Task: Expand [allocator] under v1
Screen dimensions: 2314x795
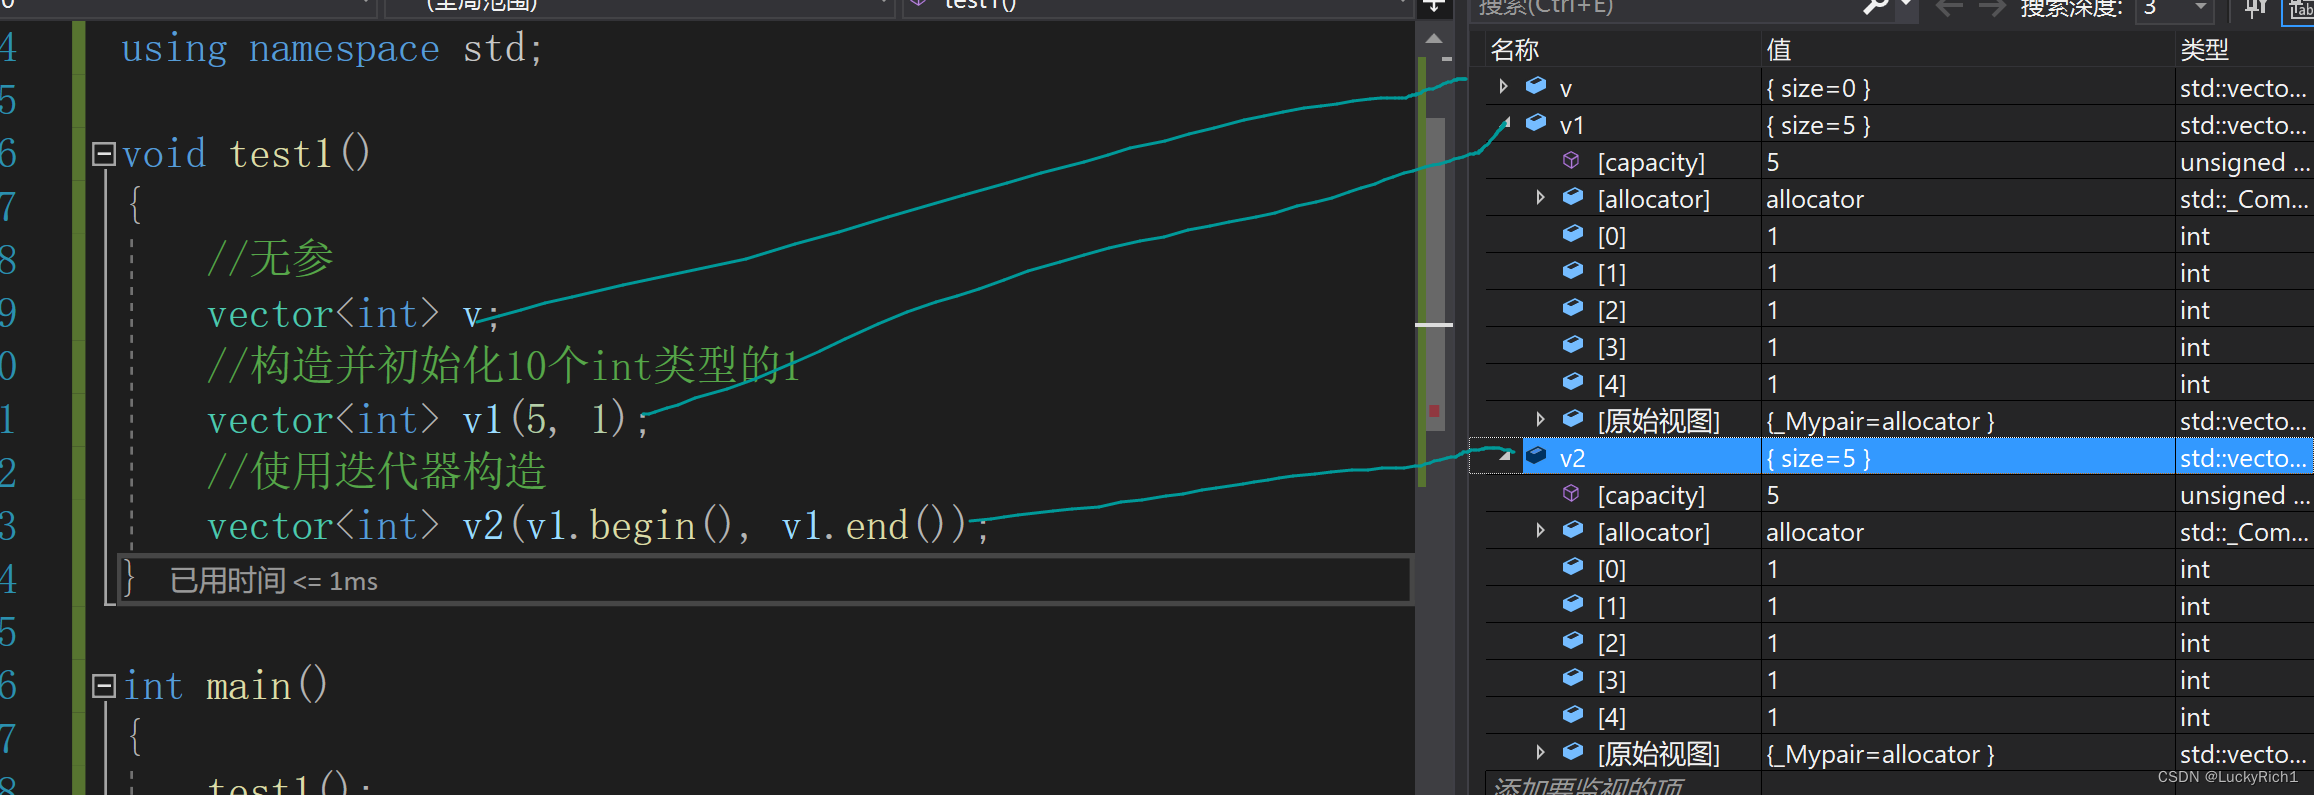Action: 1540,198
